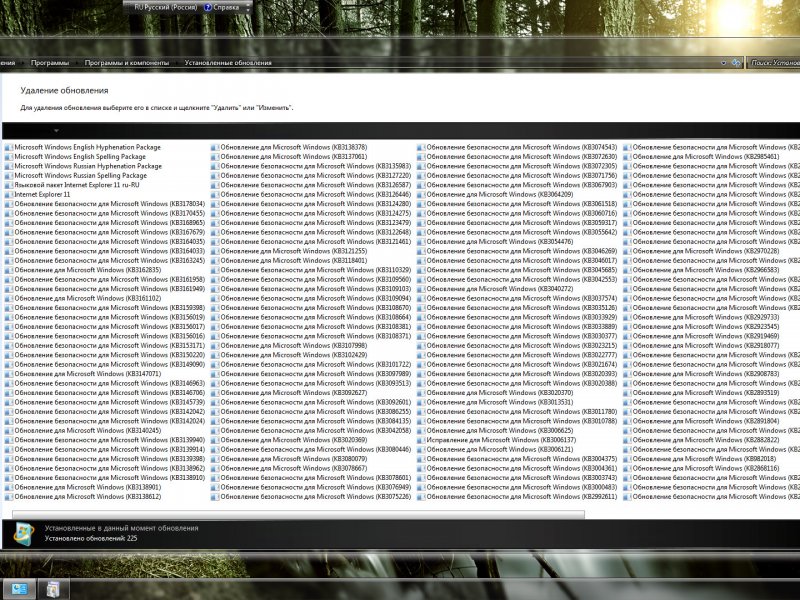Click the icon beside update KB3167679
Viewport: 800px width, 600px height.
[9, 232]
